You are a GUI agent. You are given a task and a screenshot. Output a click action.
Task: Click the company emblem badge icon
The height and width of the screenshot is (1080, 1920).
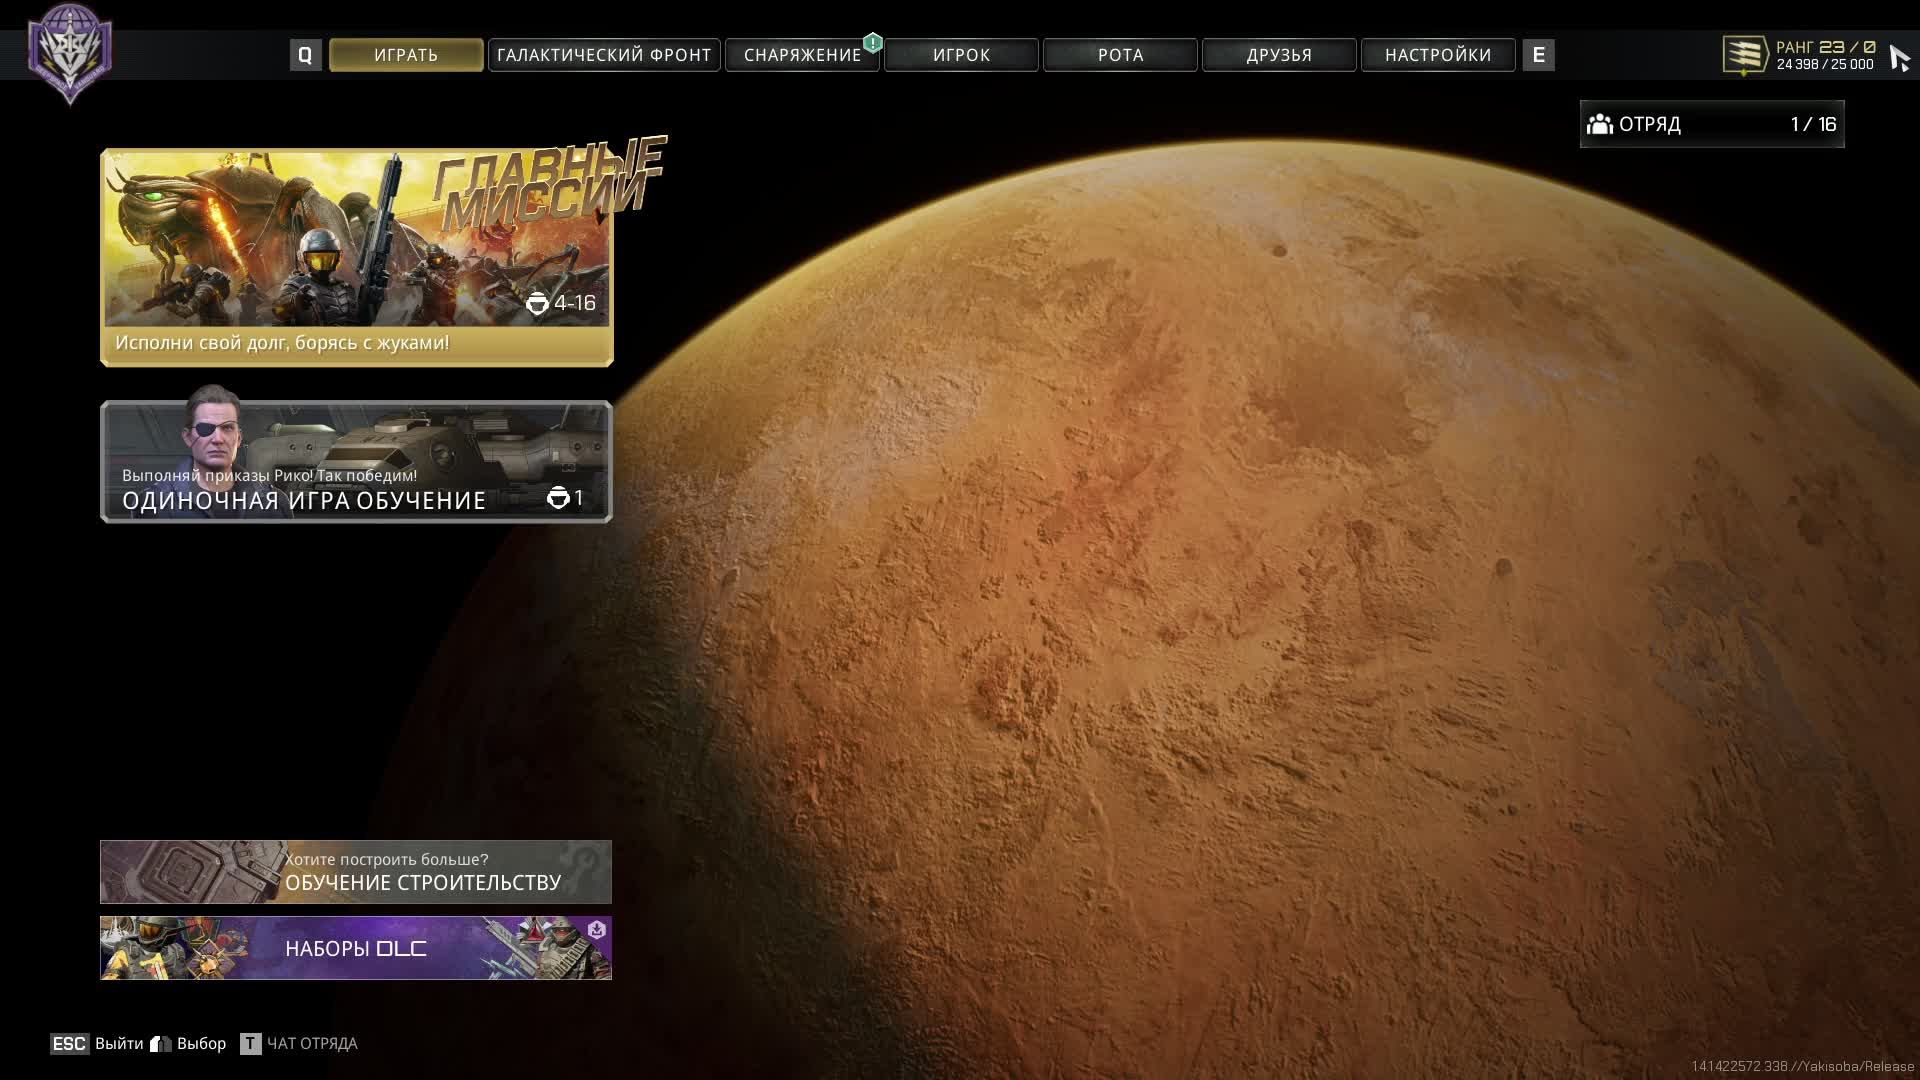(x=70, y=53)
